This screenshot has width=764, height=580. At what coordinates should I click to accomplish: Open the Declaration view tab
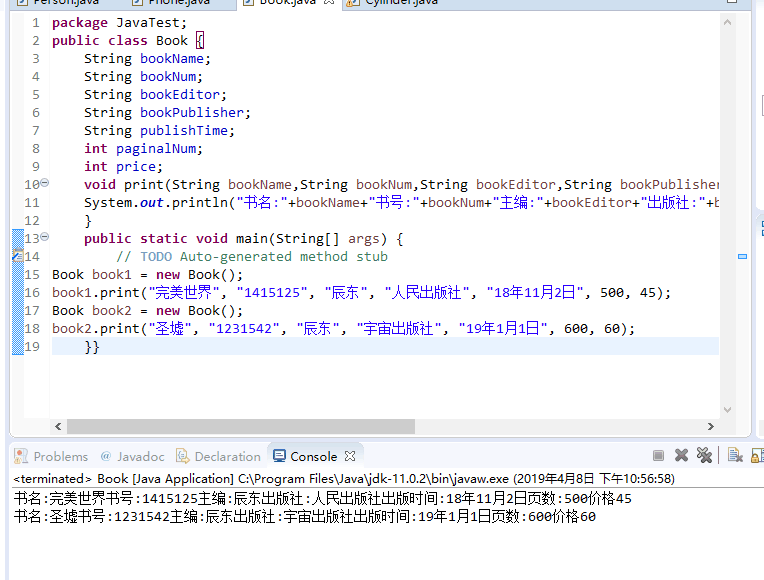pyautogui.click(x=218, y=456)
